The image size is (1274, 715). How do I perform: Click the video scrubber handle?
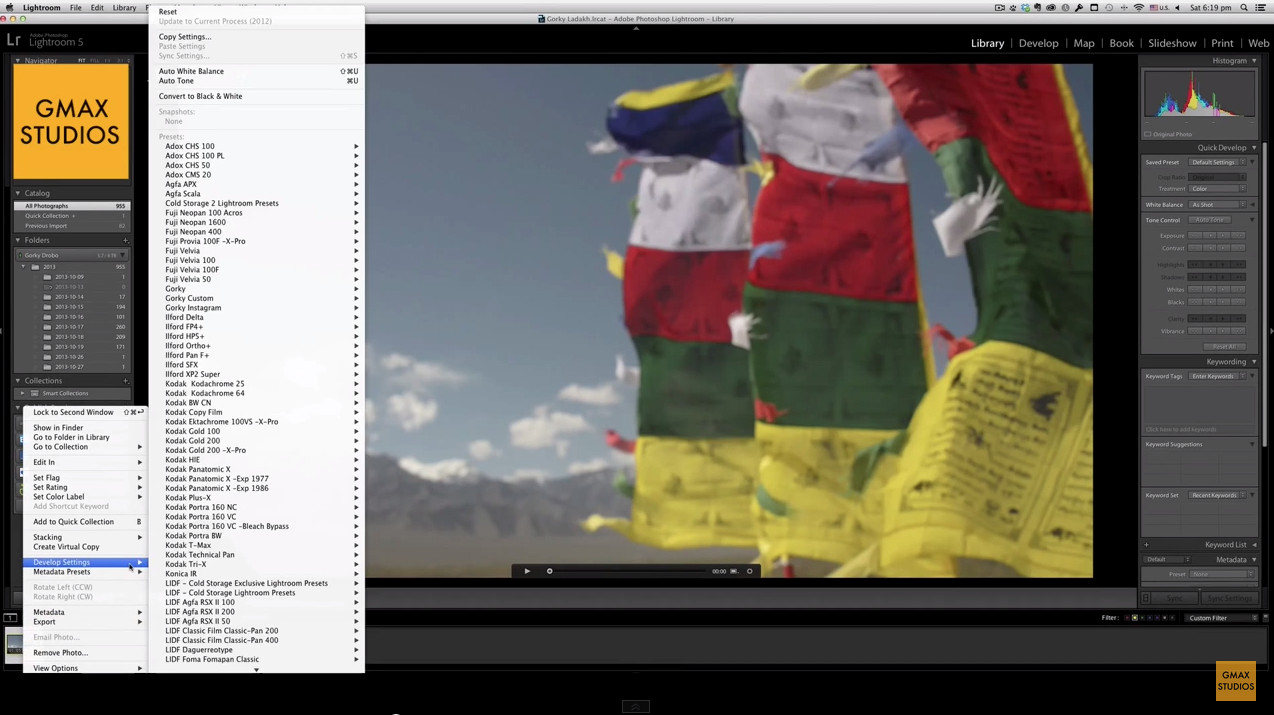point(550,571)
